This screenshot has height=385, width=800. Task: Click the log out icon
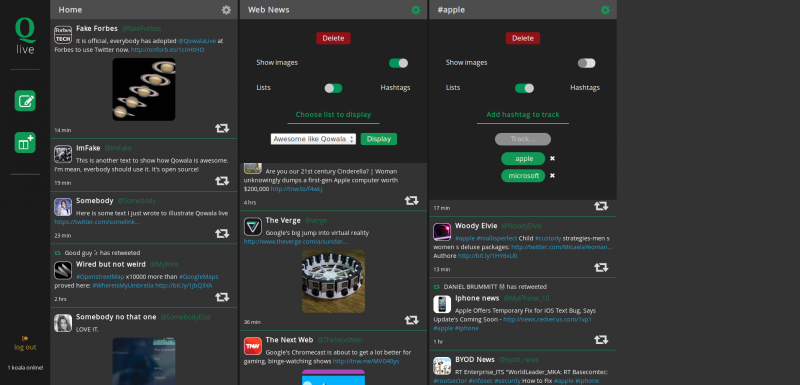click(25, 338)
